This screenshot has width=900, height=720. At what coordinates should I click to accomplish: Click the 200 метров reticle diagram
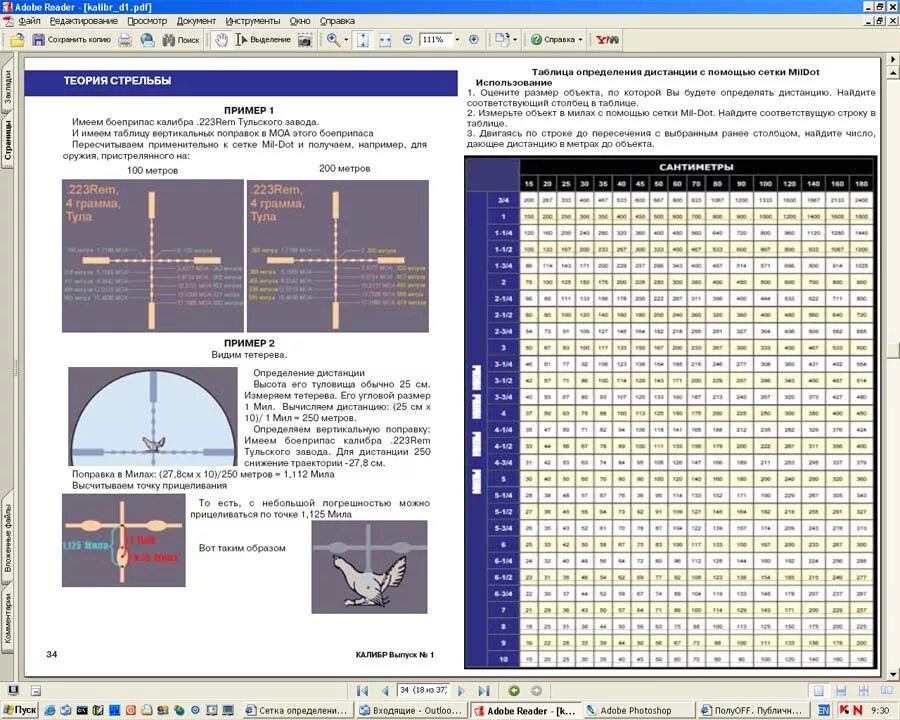338,256
